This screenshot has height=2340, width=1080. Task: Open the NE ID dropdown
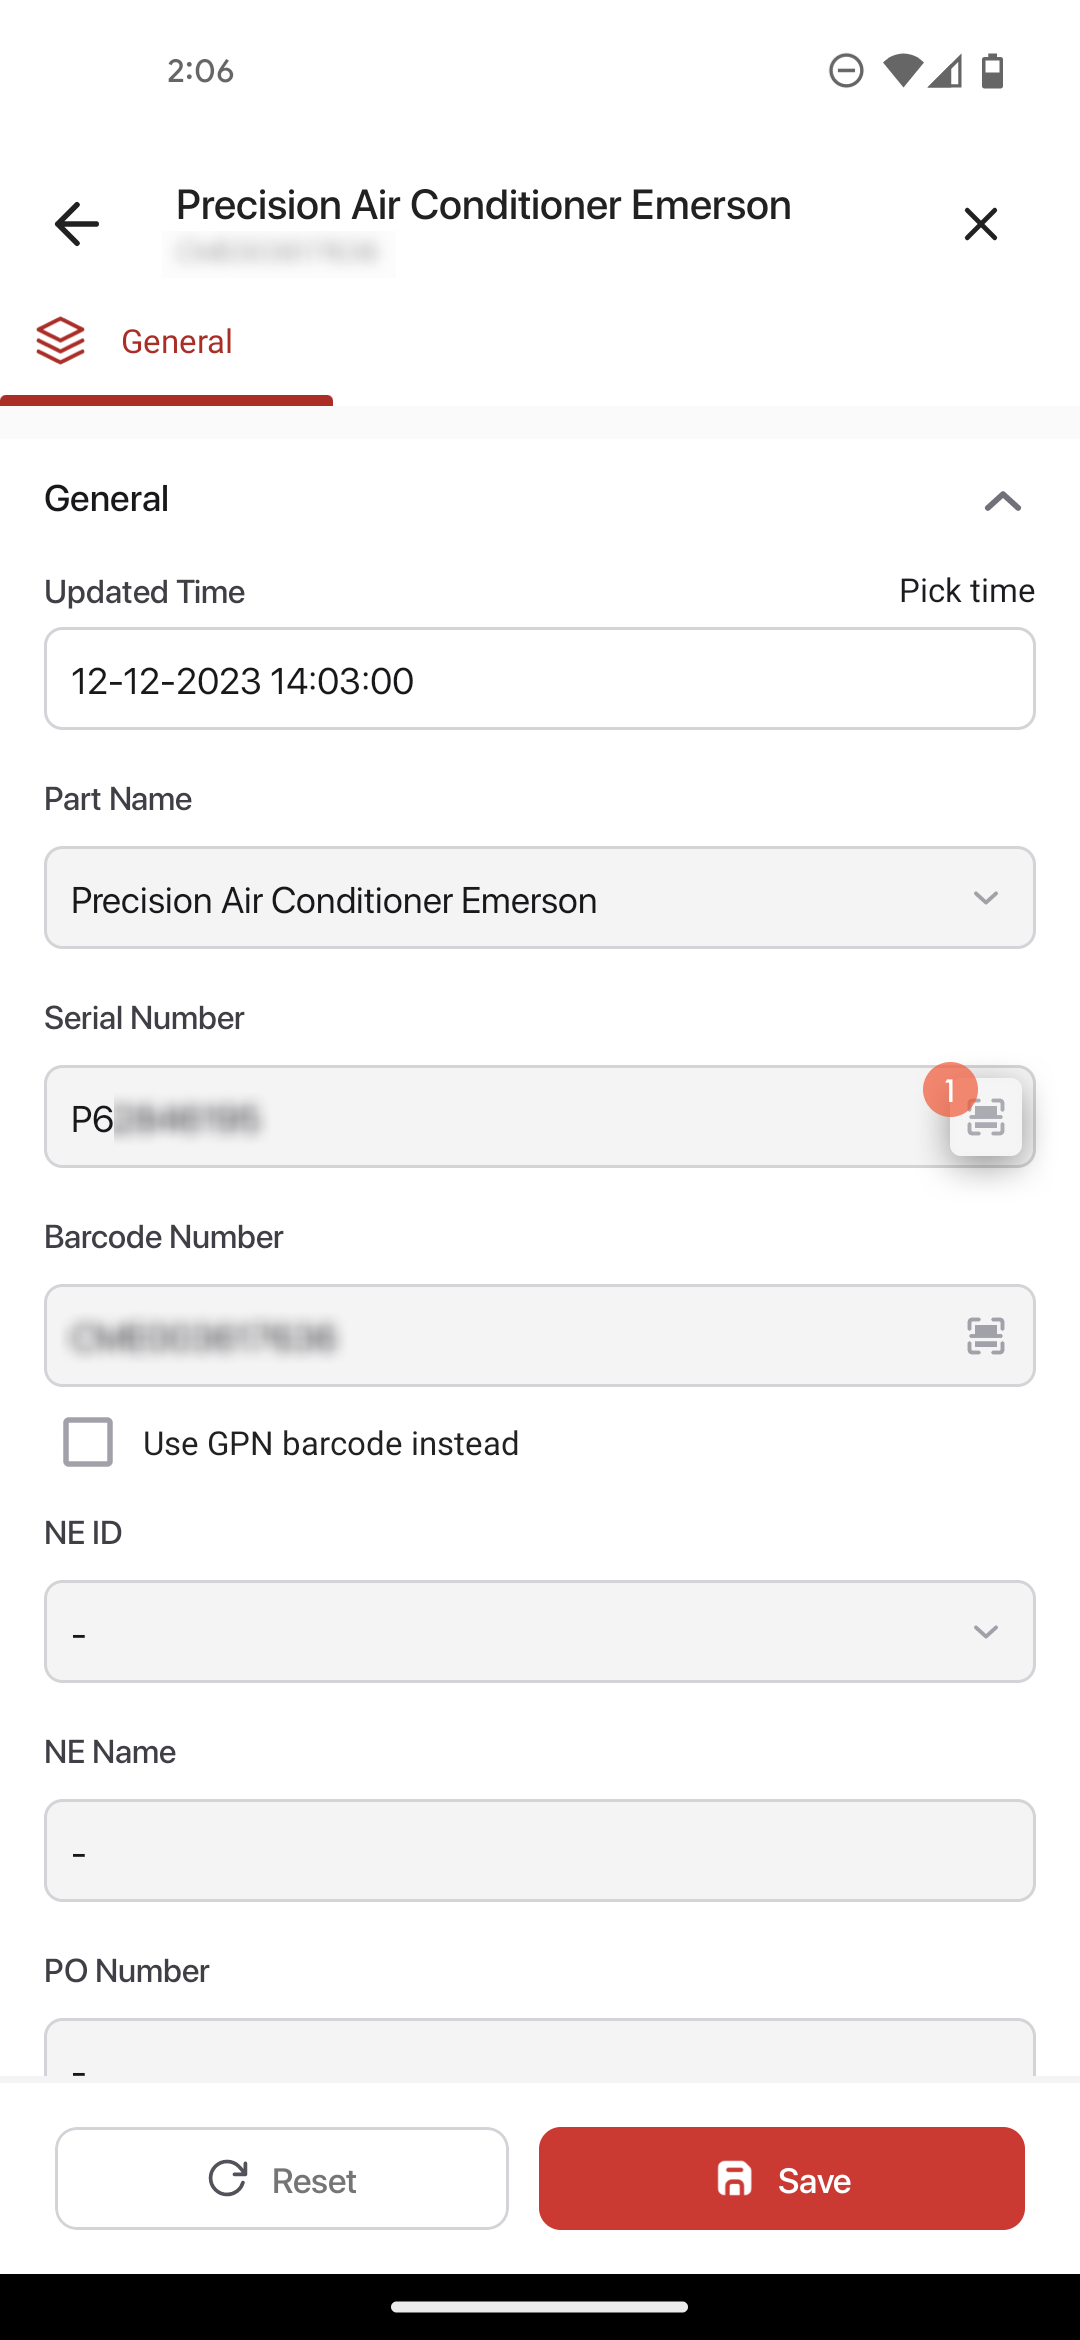coord(540,1631)
